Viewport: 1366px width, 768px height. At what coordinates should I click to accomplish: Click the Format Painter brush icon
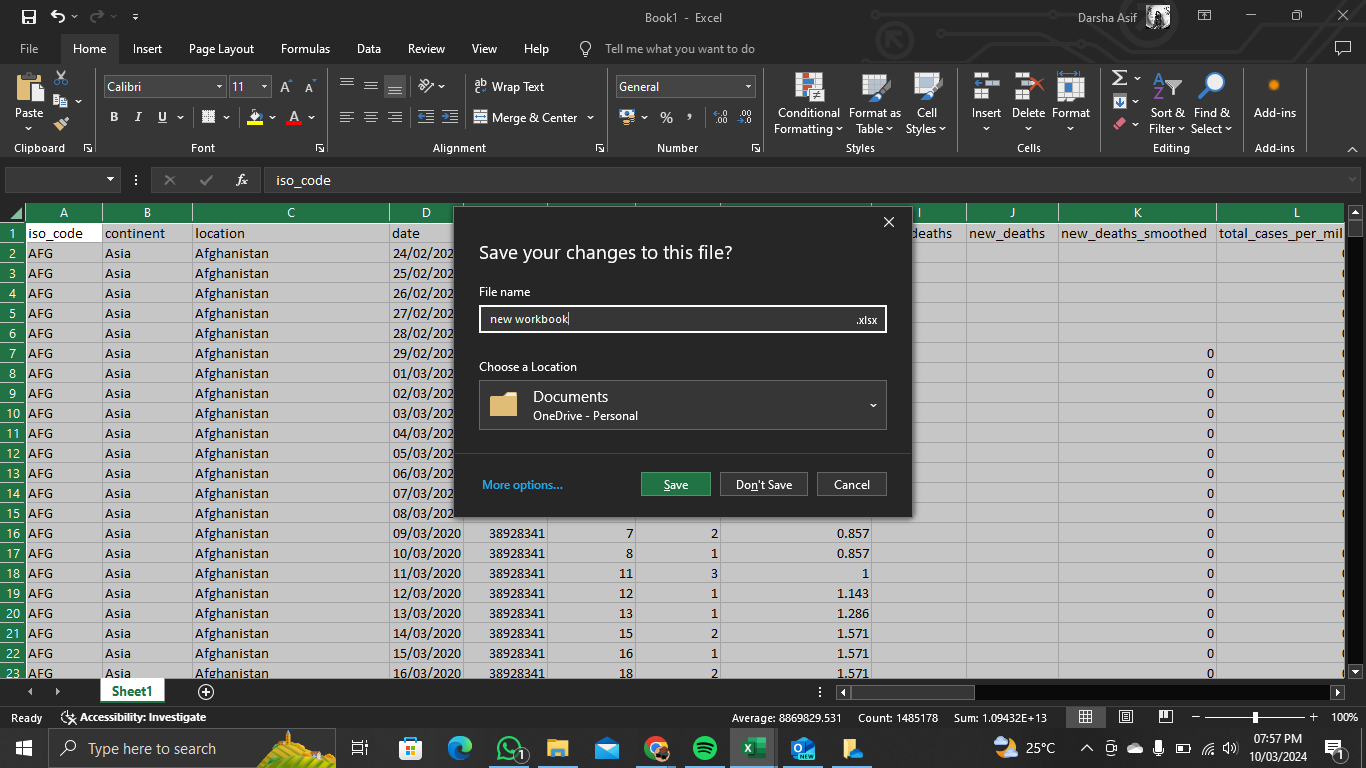pos(61,125)
